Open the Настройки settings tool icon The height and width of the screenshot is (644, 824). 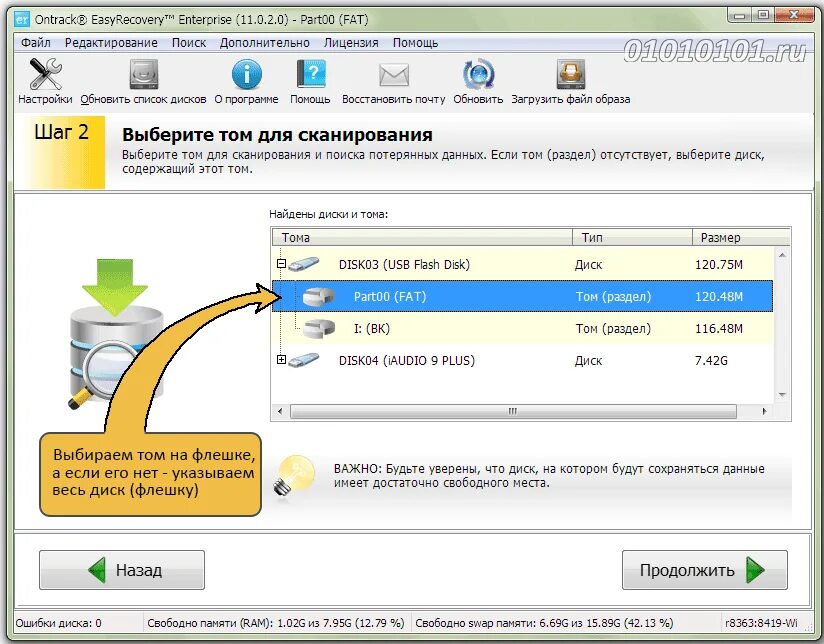pyautogui.click(x=45, y=74)
